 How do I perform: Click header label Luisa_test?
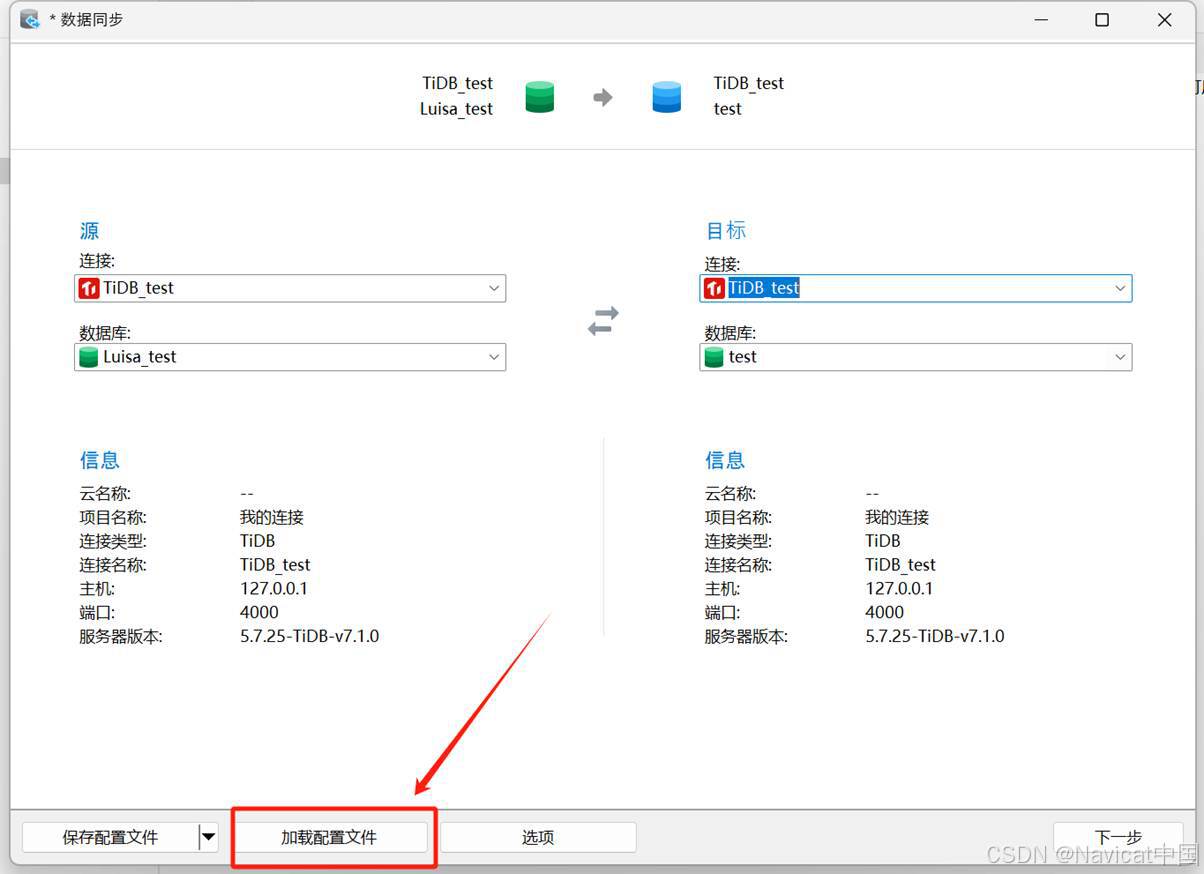pyautogui.click(x=456, y=109)
